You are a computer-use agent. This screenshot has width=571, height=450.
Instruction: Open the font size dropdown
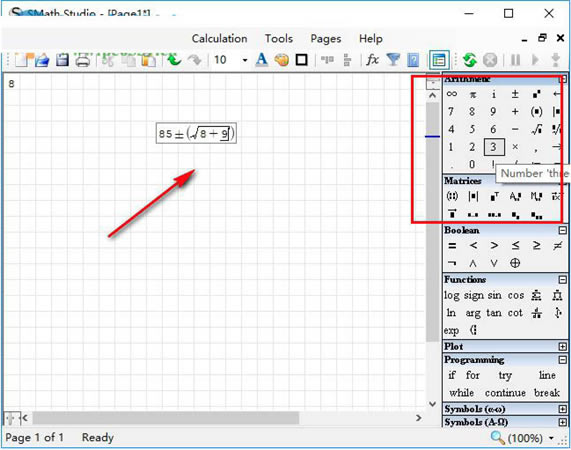[x=245, y=60]
